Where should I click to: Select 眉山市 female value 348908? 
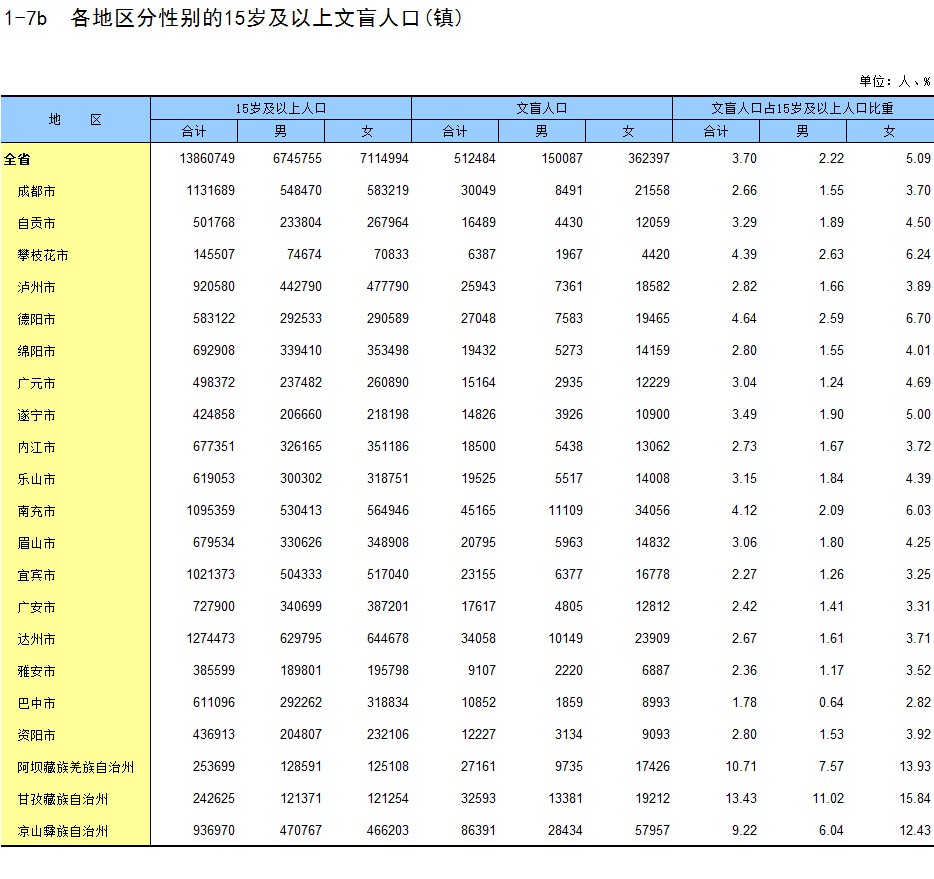388,543
